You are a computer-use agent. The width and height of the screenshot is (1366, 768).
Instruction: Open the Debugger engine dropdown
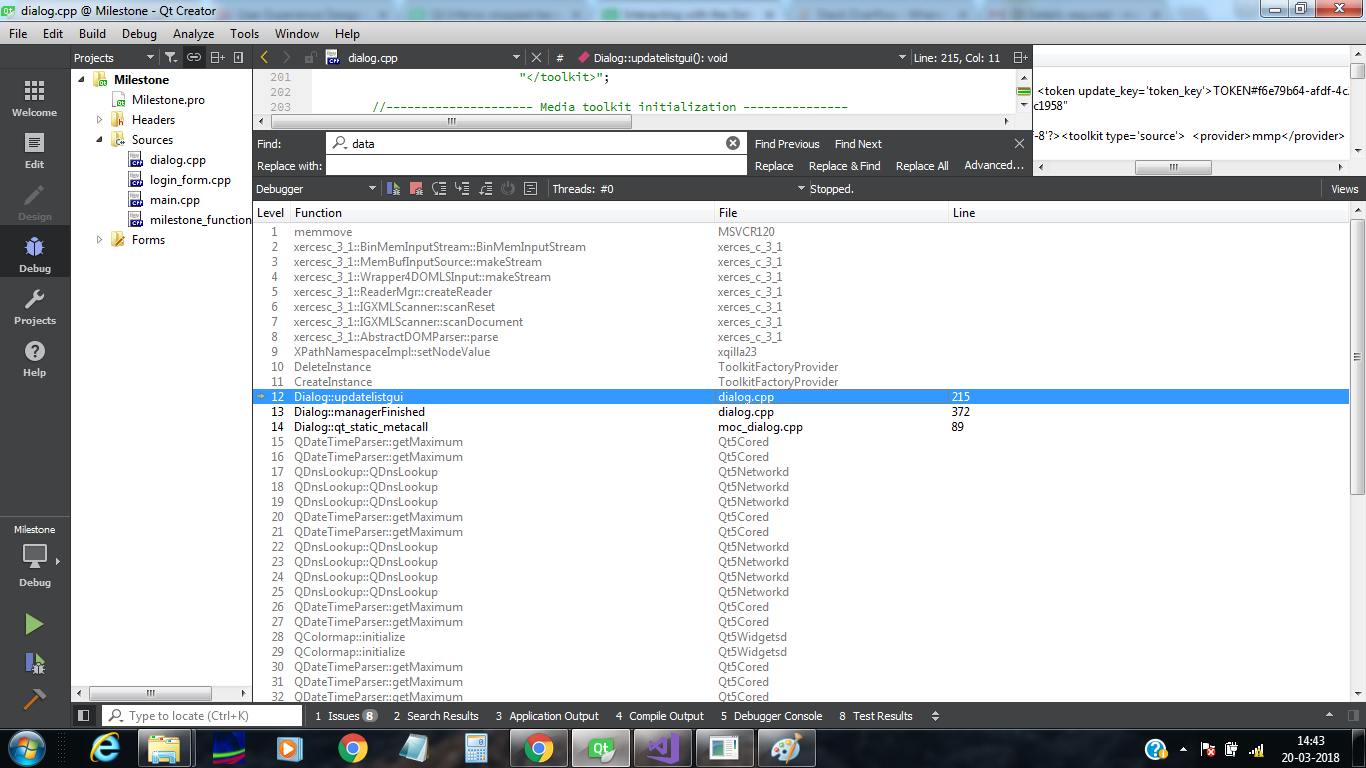pos(370,188)
